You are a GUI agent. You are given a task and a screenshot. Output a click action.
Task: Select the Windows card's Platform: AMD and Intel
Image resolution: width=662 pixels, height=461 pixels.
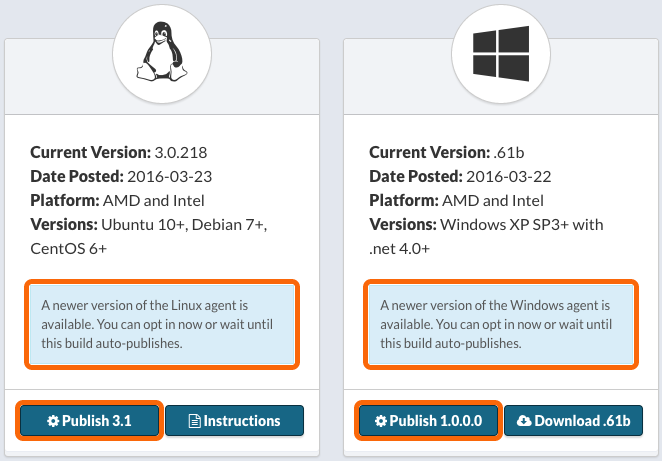(x=456, y=201)
